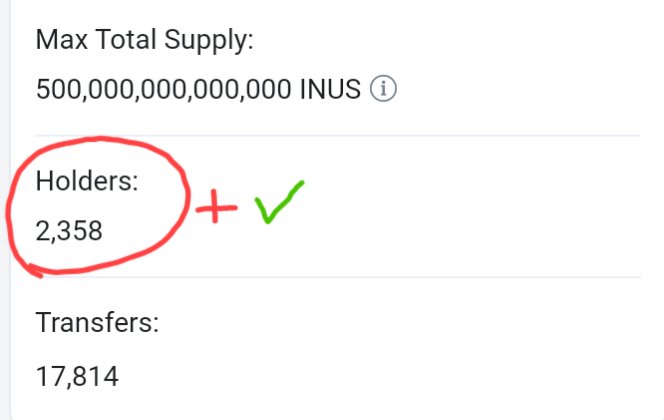The image size is (664, 420).
Task: Click the red plus sign annotation
Action: click(x=216, y=206)
